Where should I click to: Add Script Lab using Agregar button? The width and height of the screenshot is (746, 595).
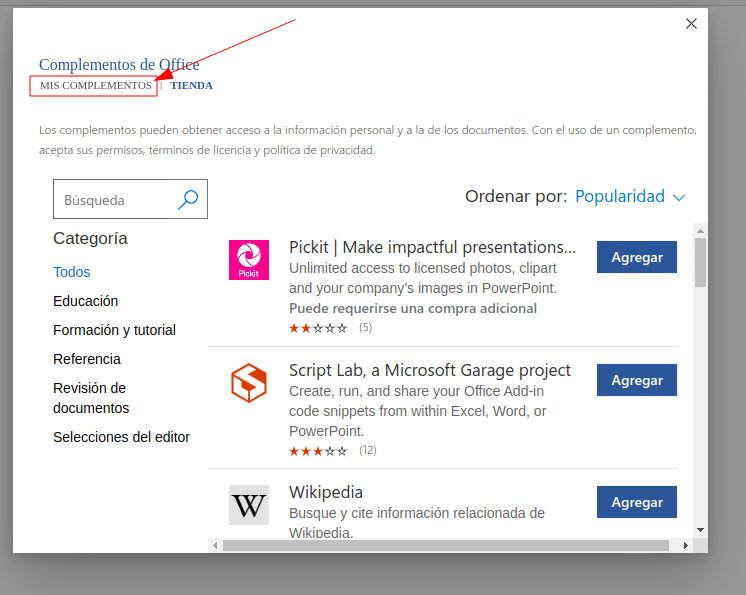click(x=636, y=380)
